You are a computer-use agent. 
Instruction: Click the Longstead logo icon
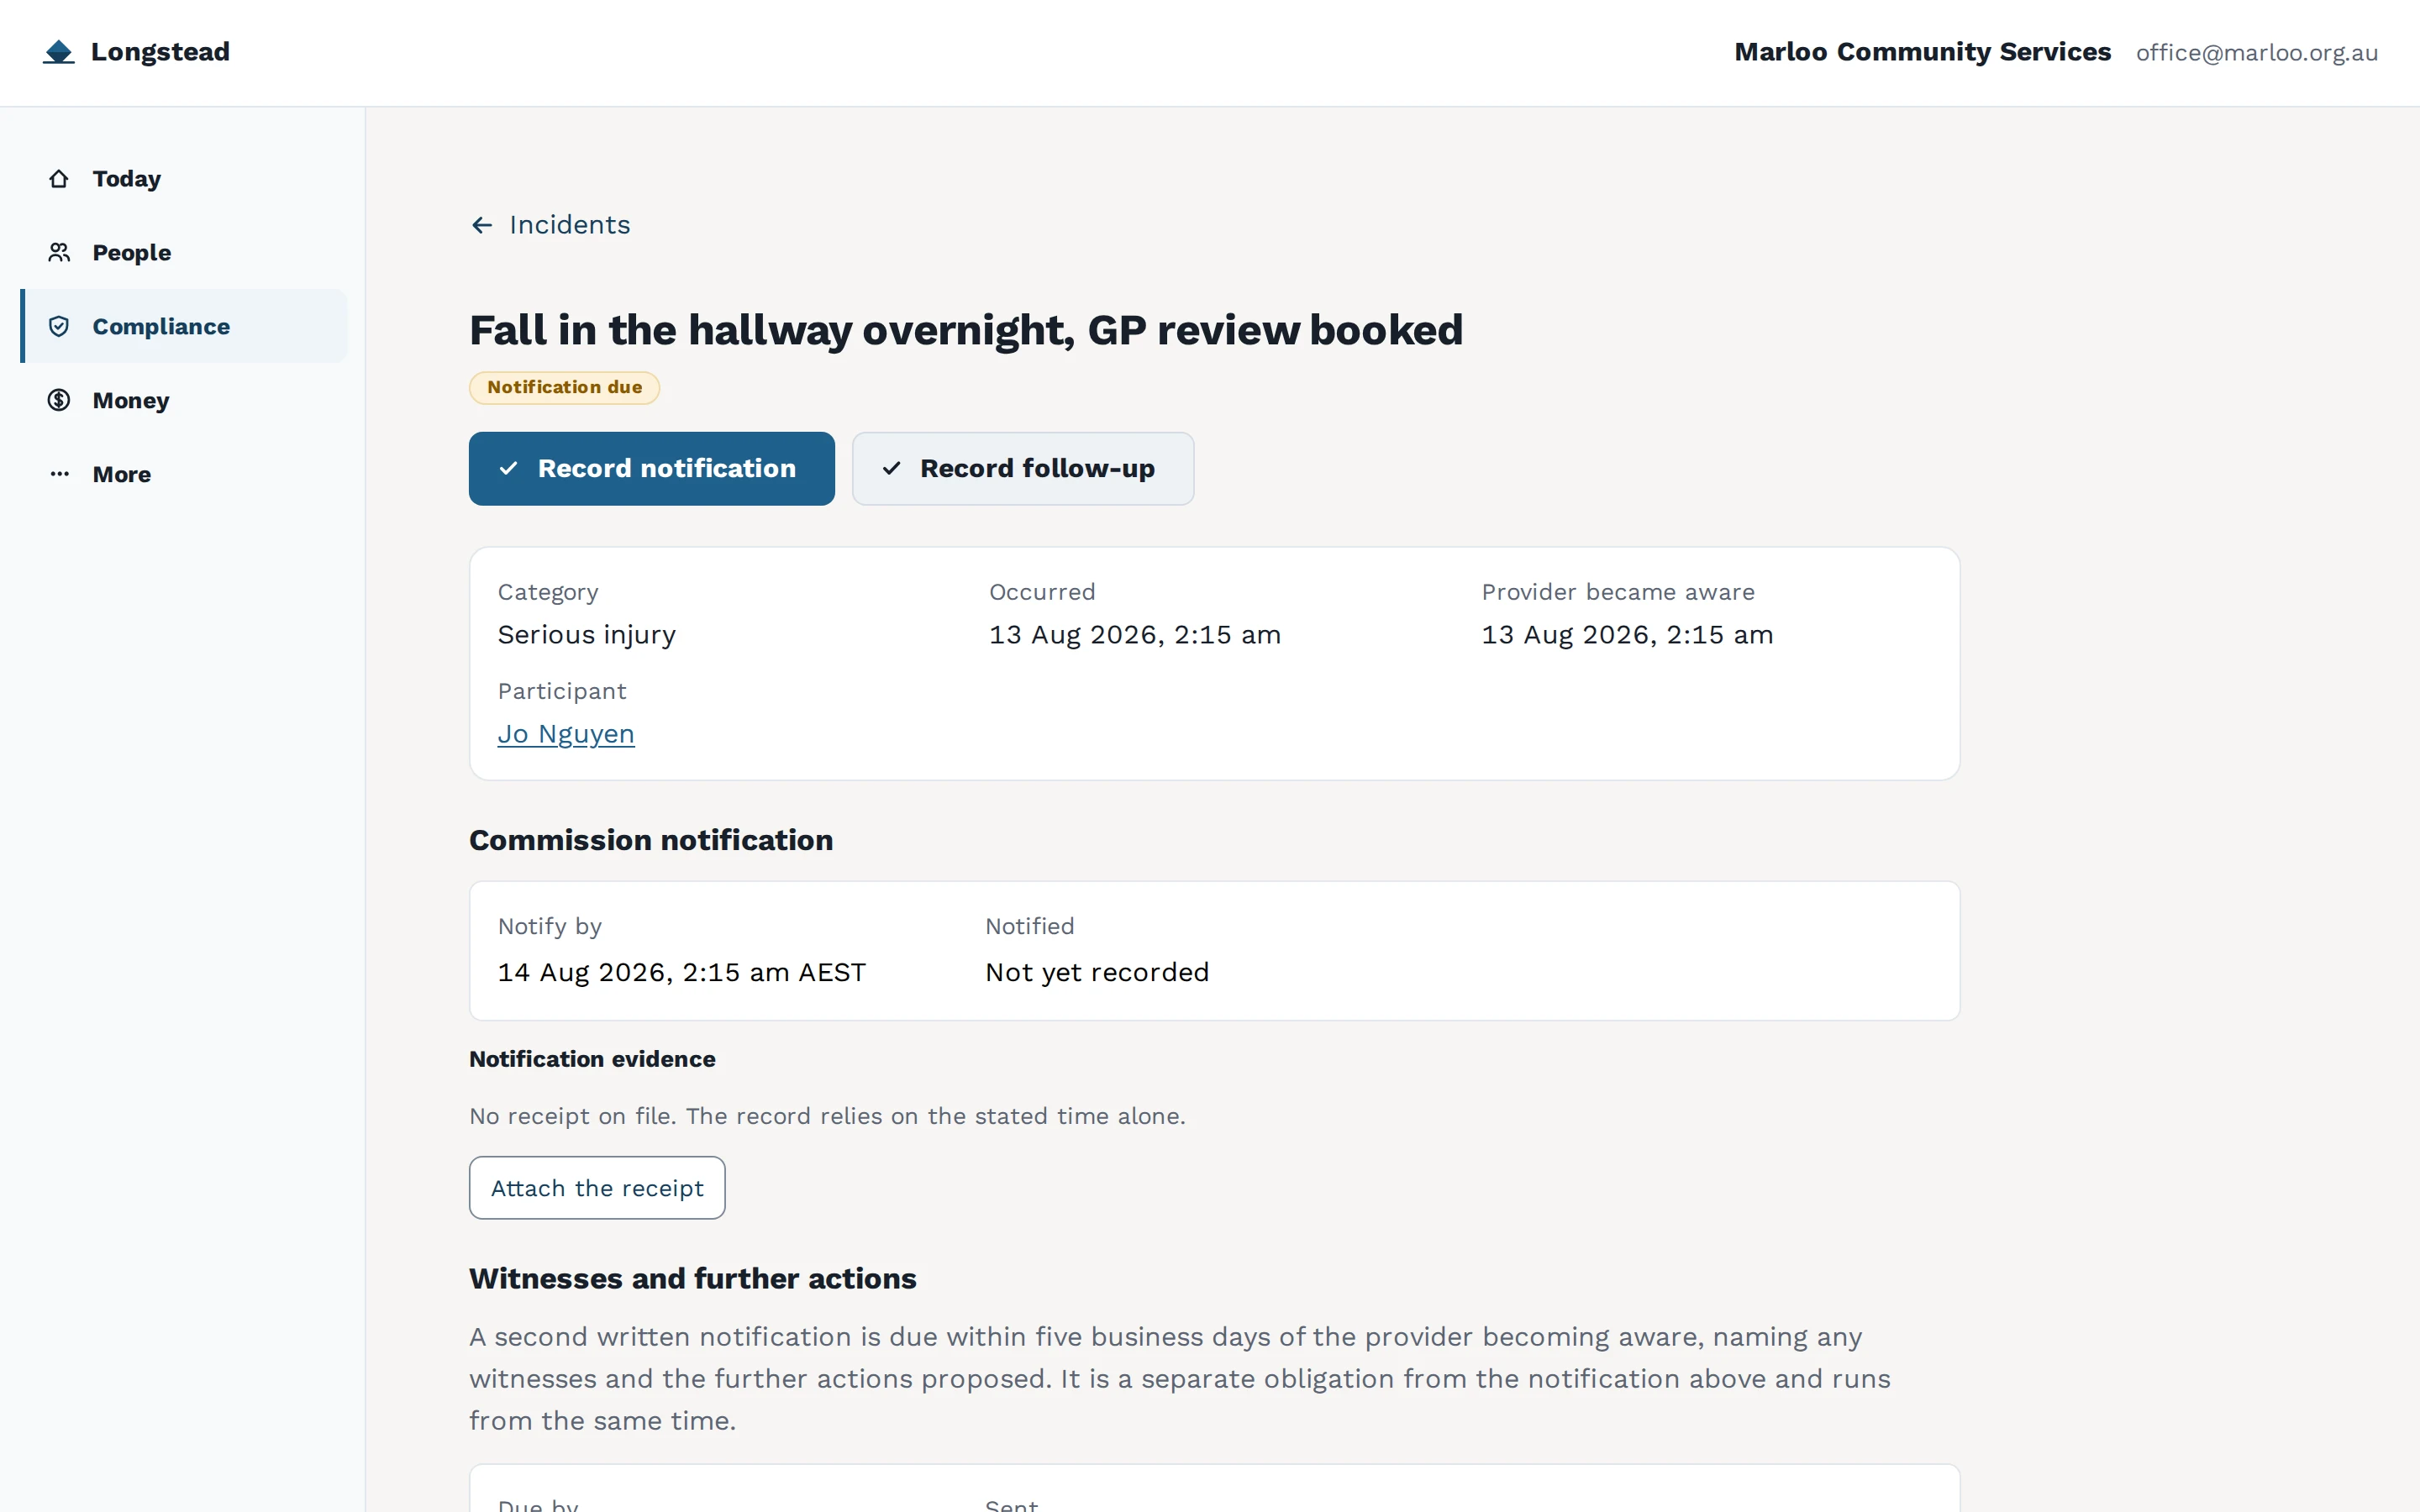59,52
